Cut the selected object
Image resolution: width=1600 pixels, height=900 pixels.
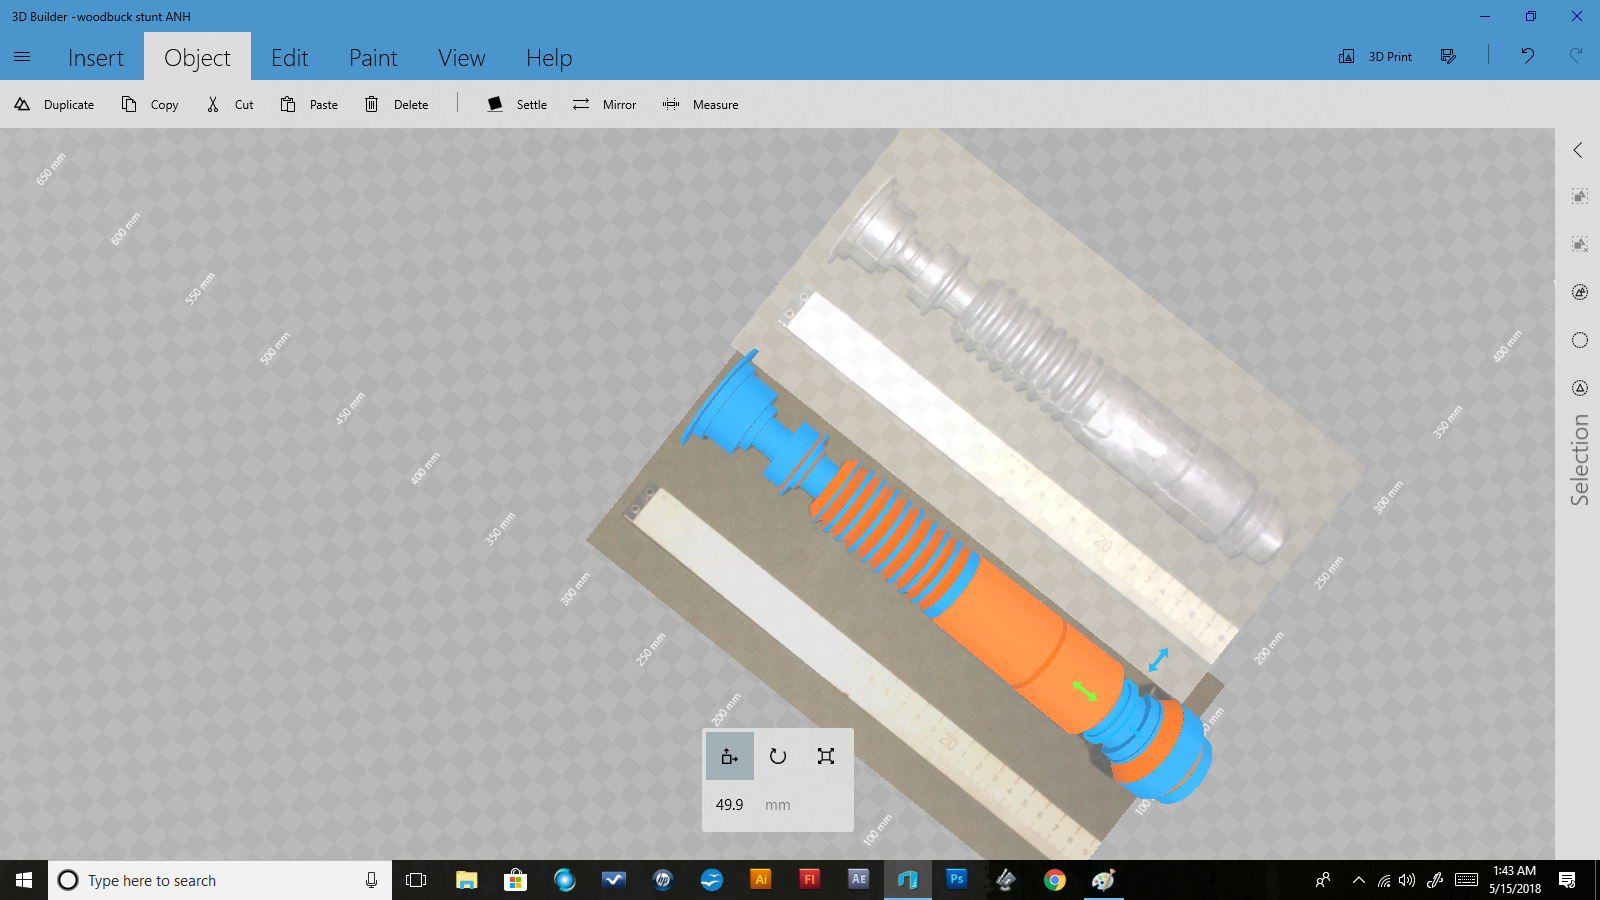coord(230,104)
